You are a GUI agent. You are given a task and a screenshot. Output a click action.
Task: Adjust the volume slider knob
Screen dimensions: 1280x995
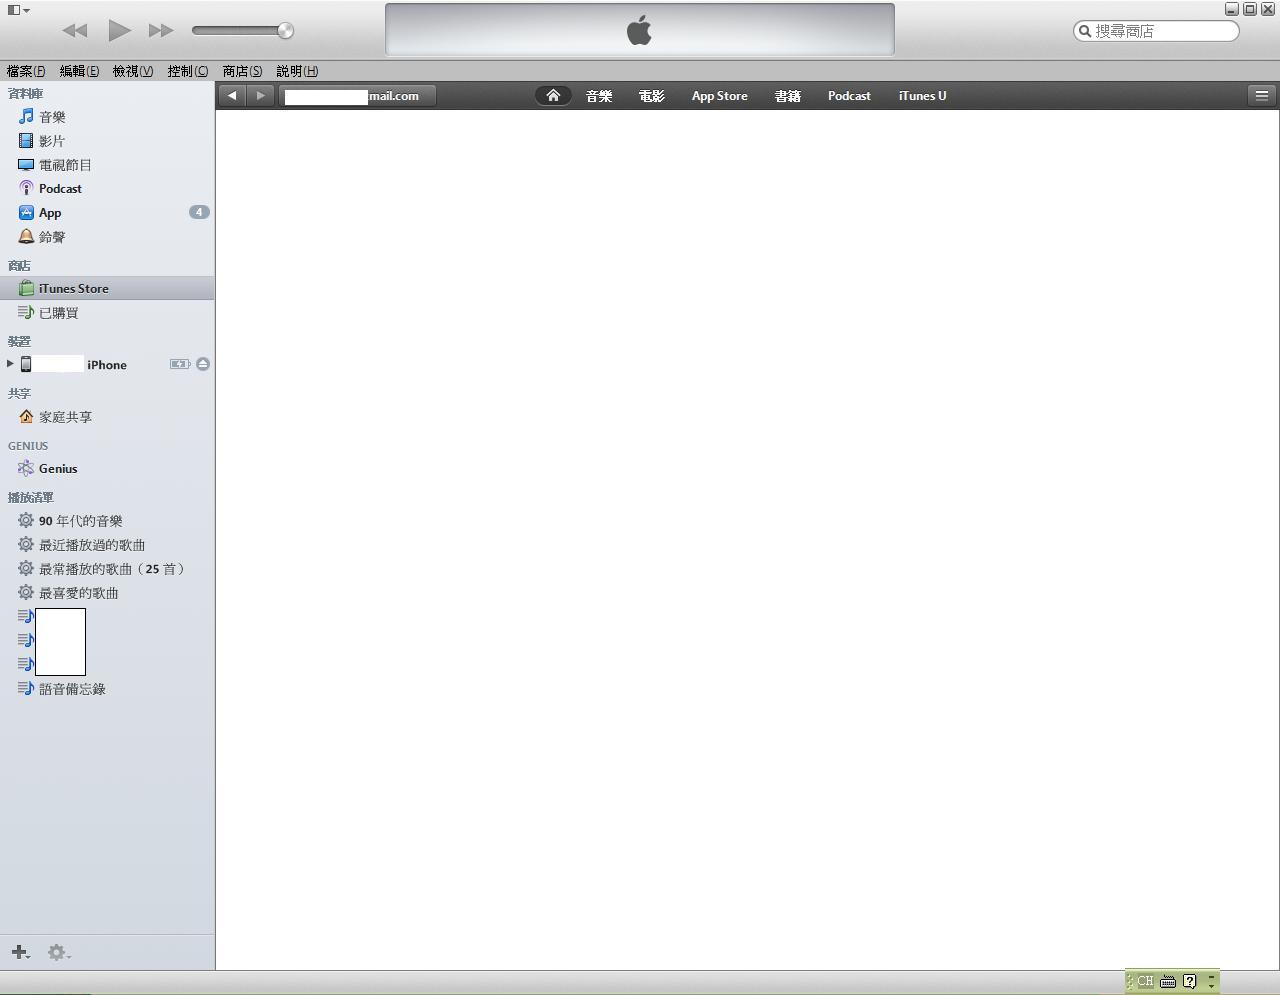click(285, 31)
